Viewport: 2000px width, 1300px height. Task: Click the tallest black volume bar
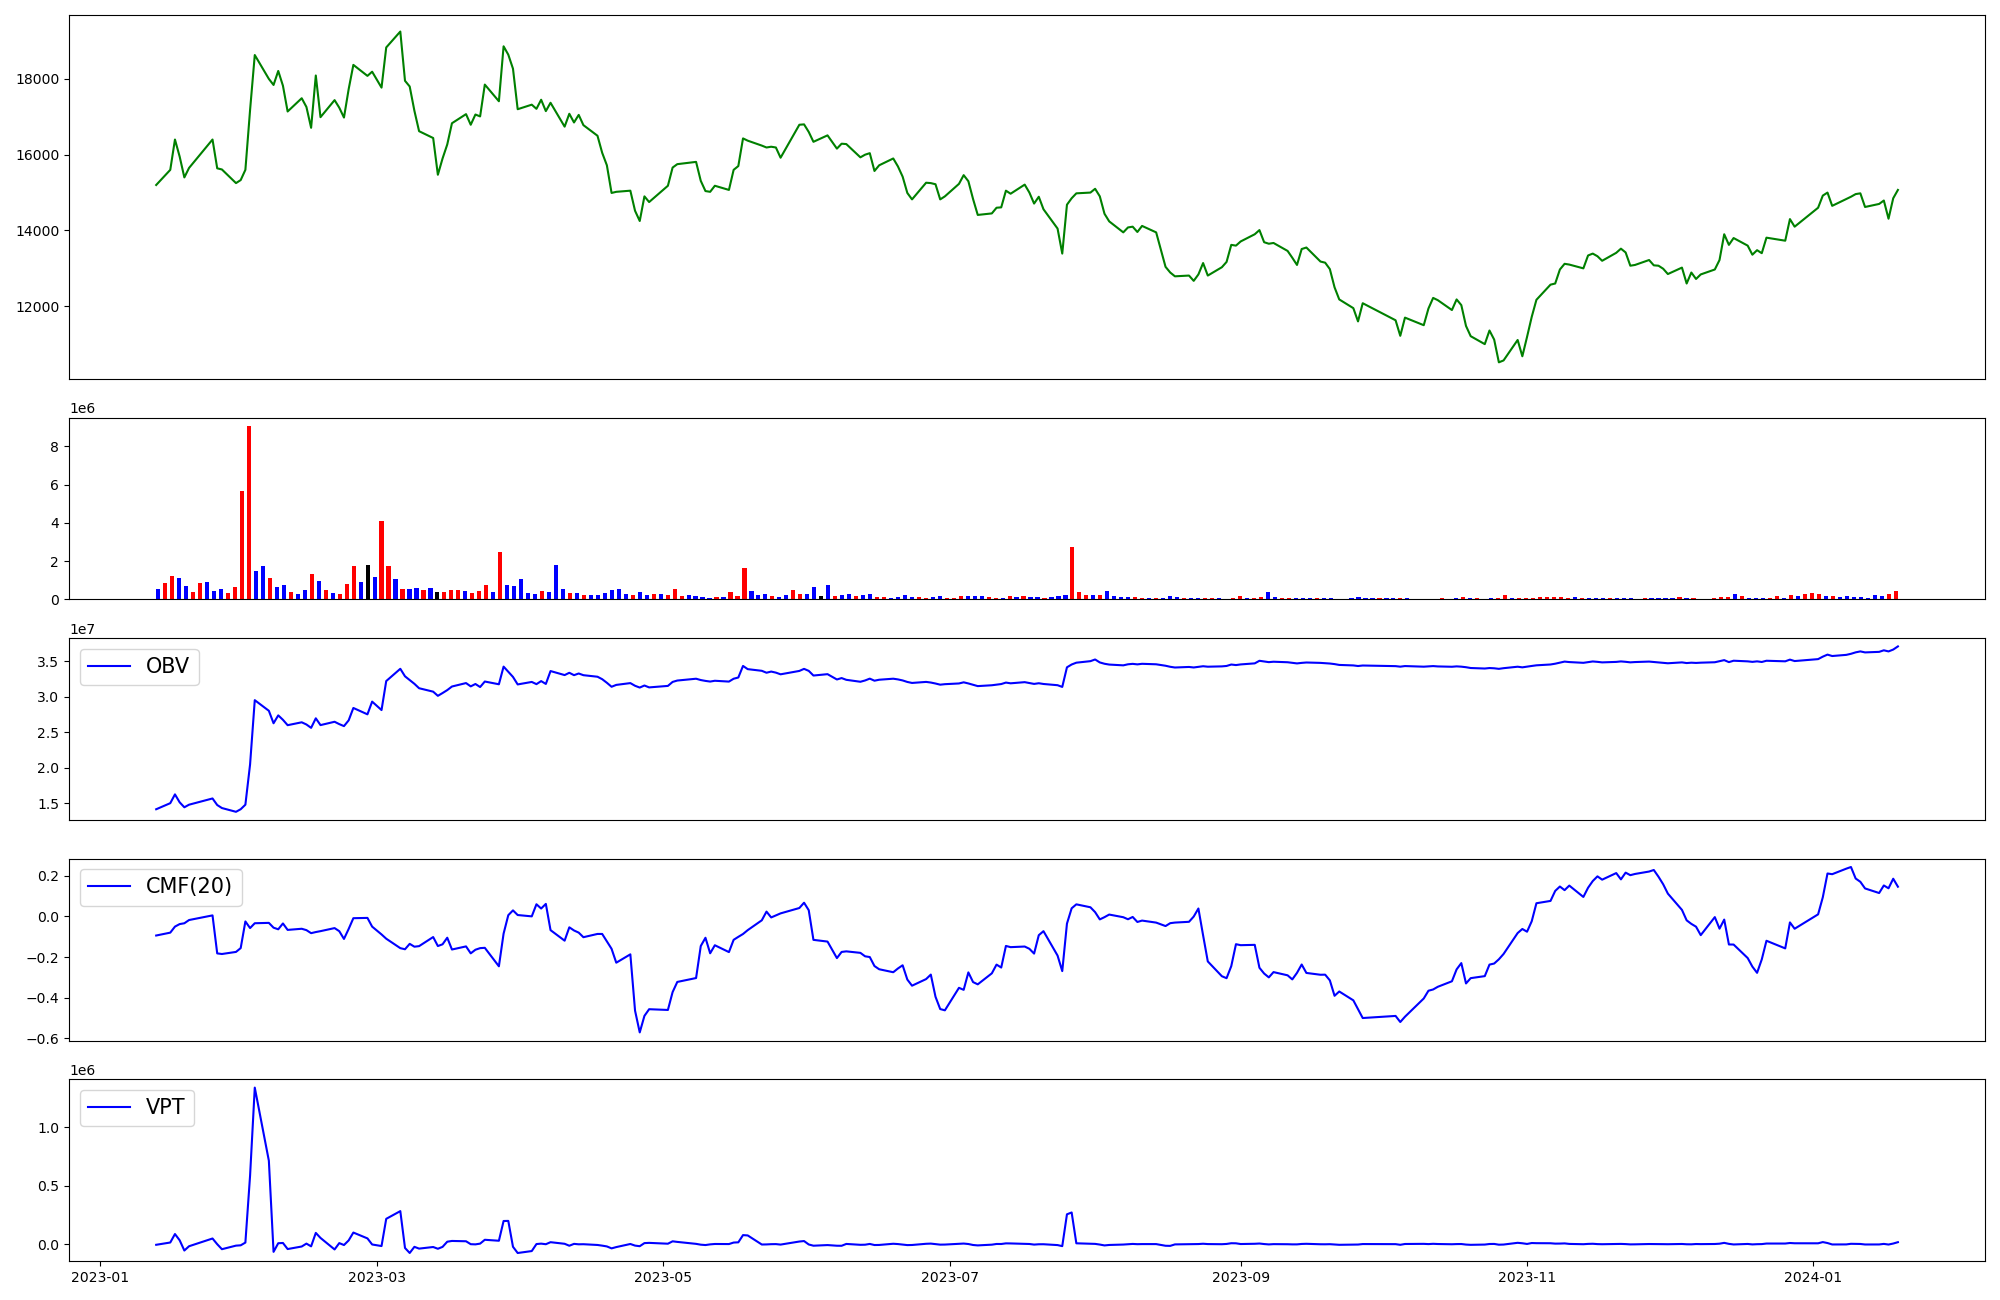(368, 582)
